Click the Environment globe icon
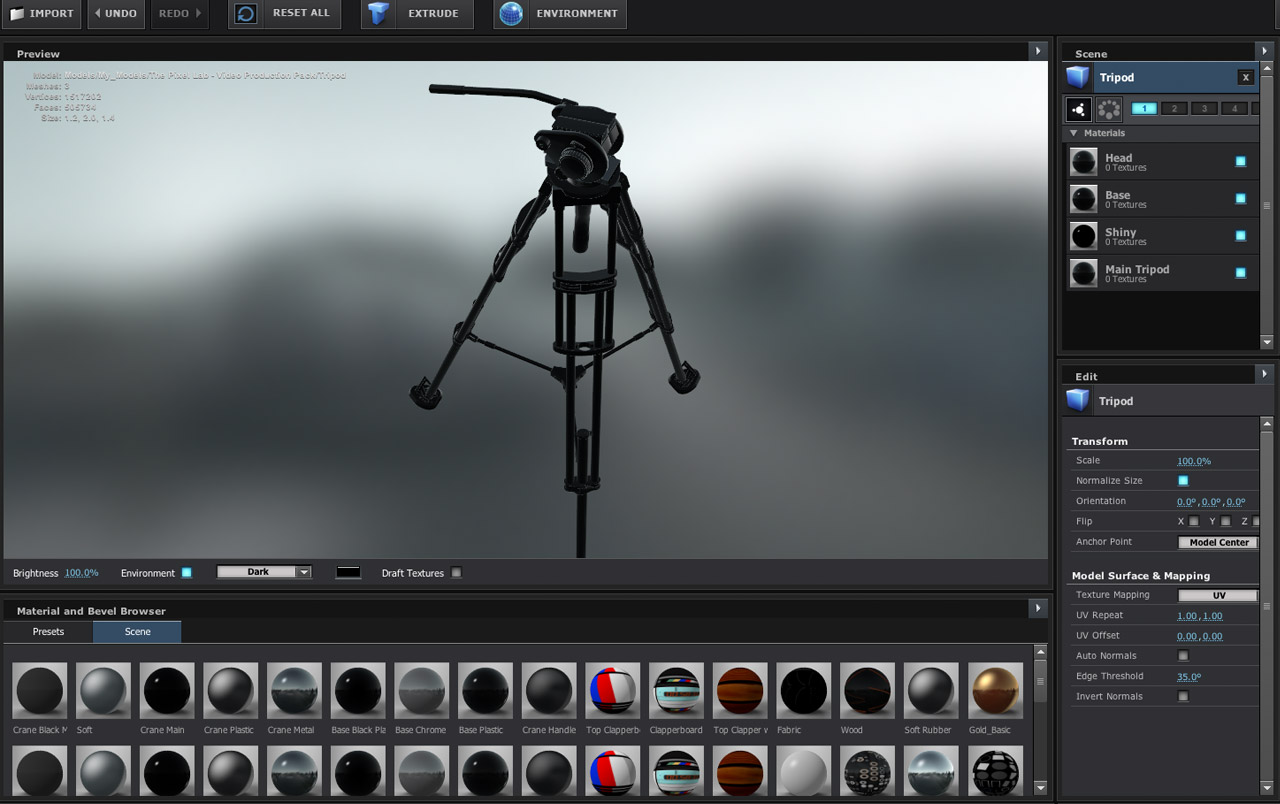The width and height of the screenshot is (1280, 804). 511,14
